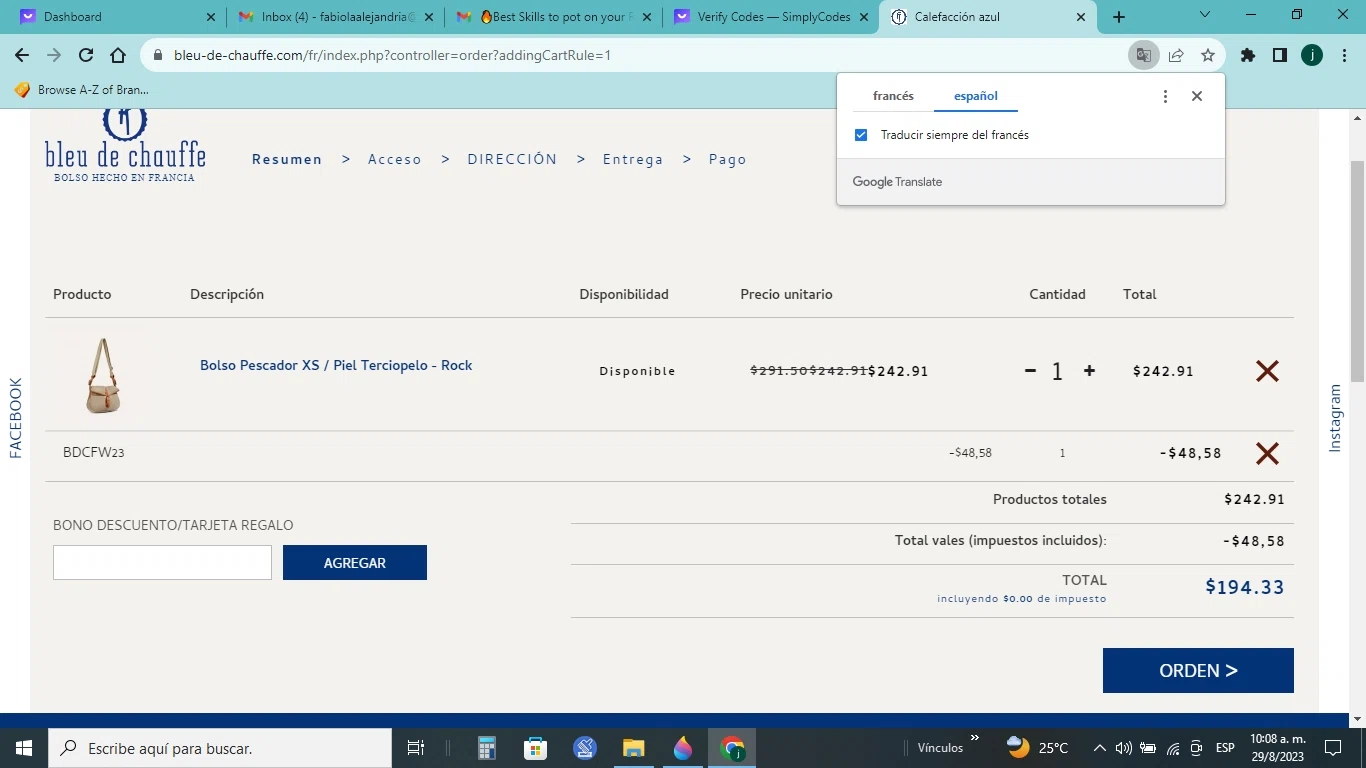Close the Google Translate popup
The height and width of the screenshot is (768, 1366).
(1197, 96)
